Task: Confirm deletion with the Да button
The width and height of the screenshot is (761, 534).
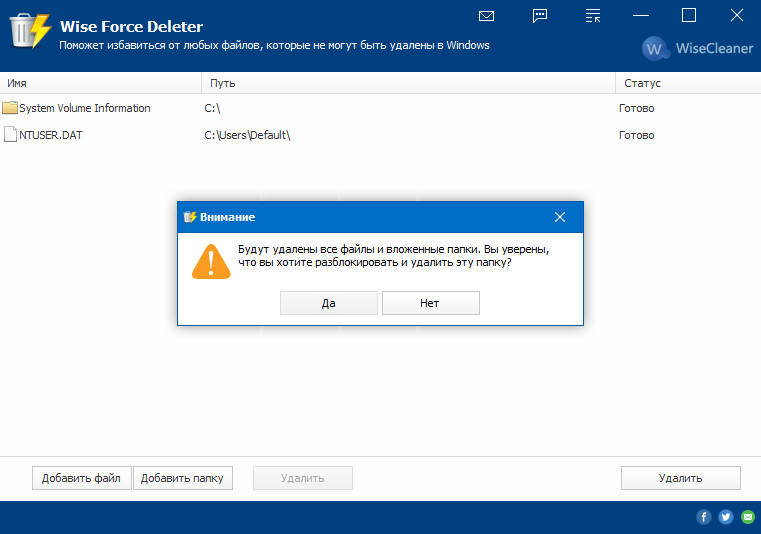Action: click(328, 303)
